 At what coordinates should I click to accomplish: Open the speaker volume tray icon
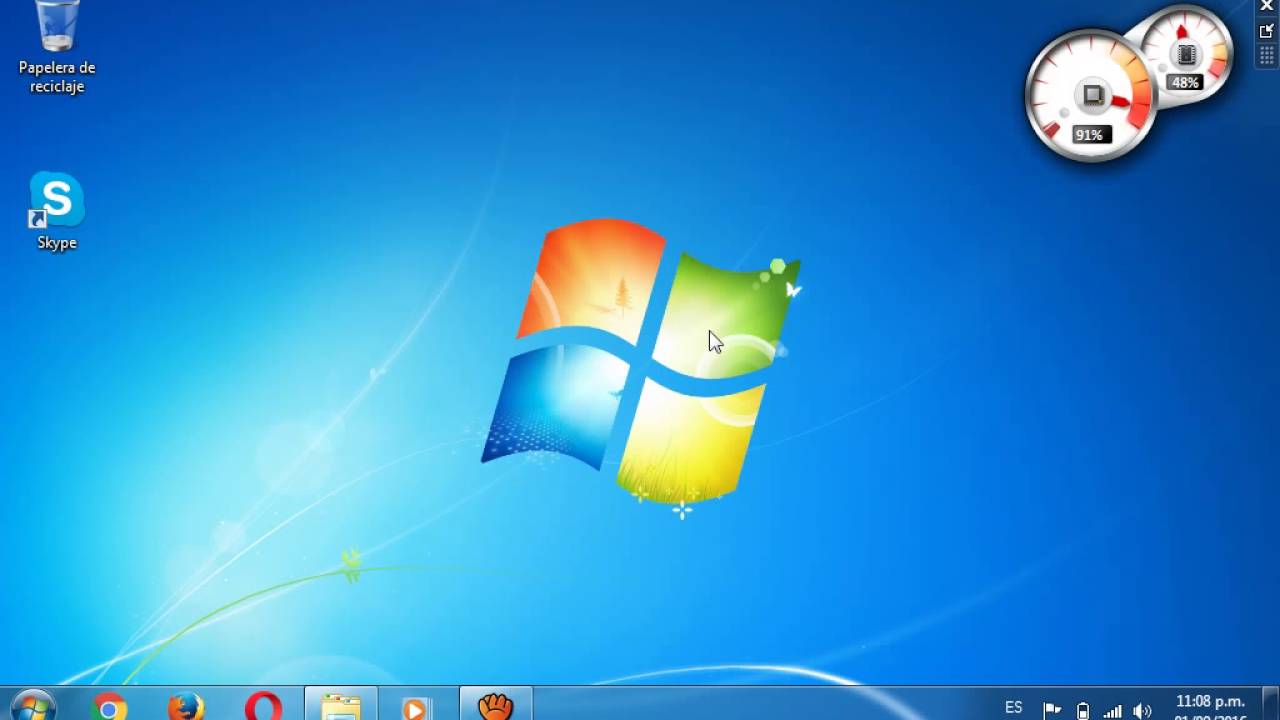[x=1143, y=711]
